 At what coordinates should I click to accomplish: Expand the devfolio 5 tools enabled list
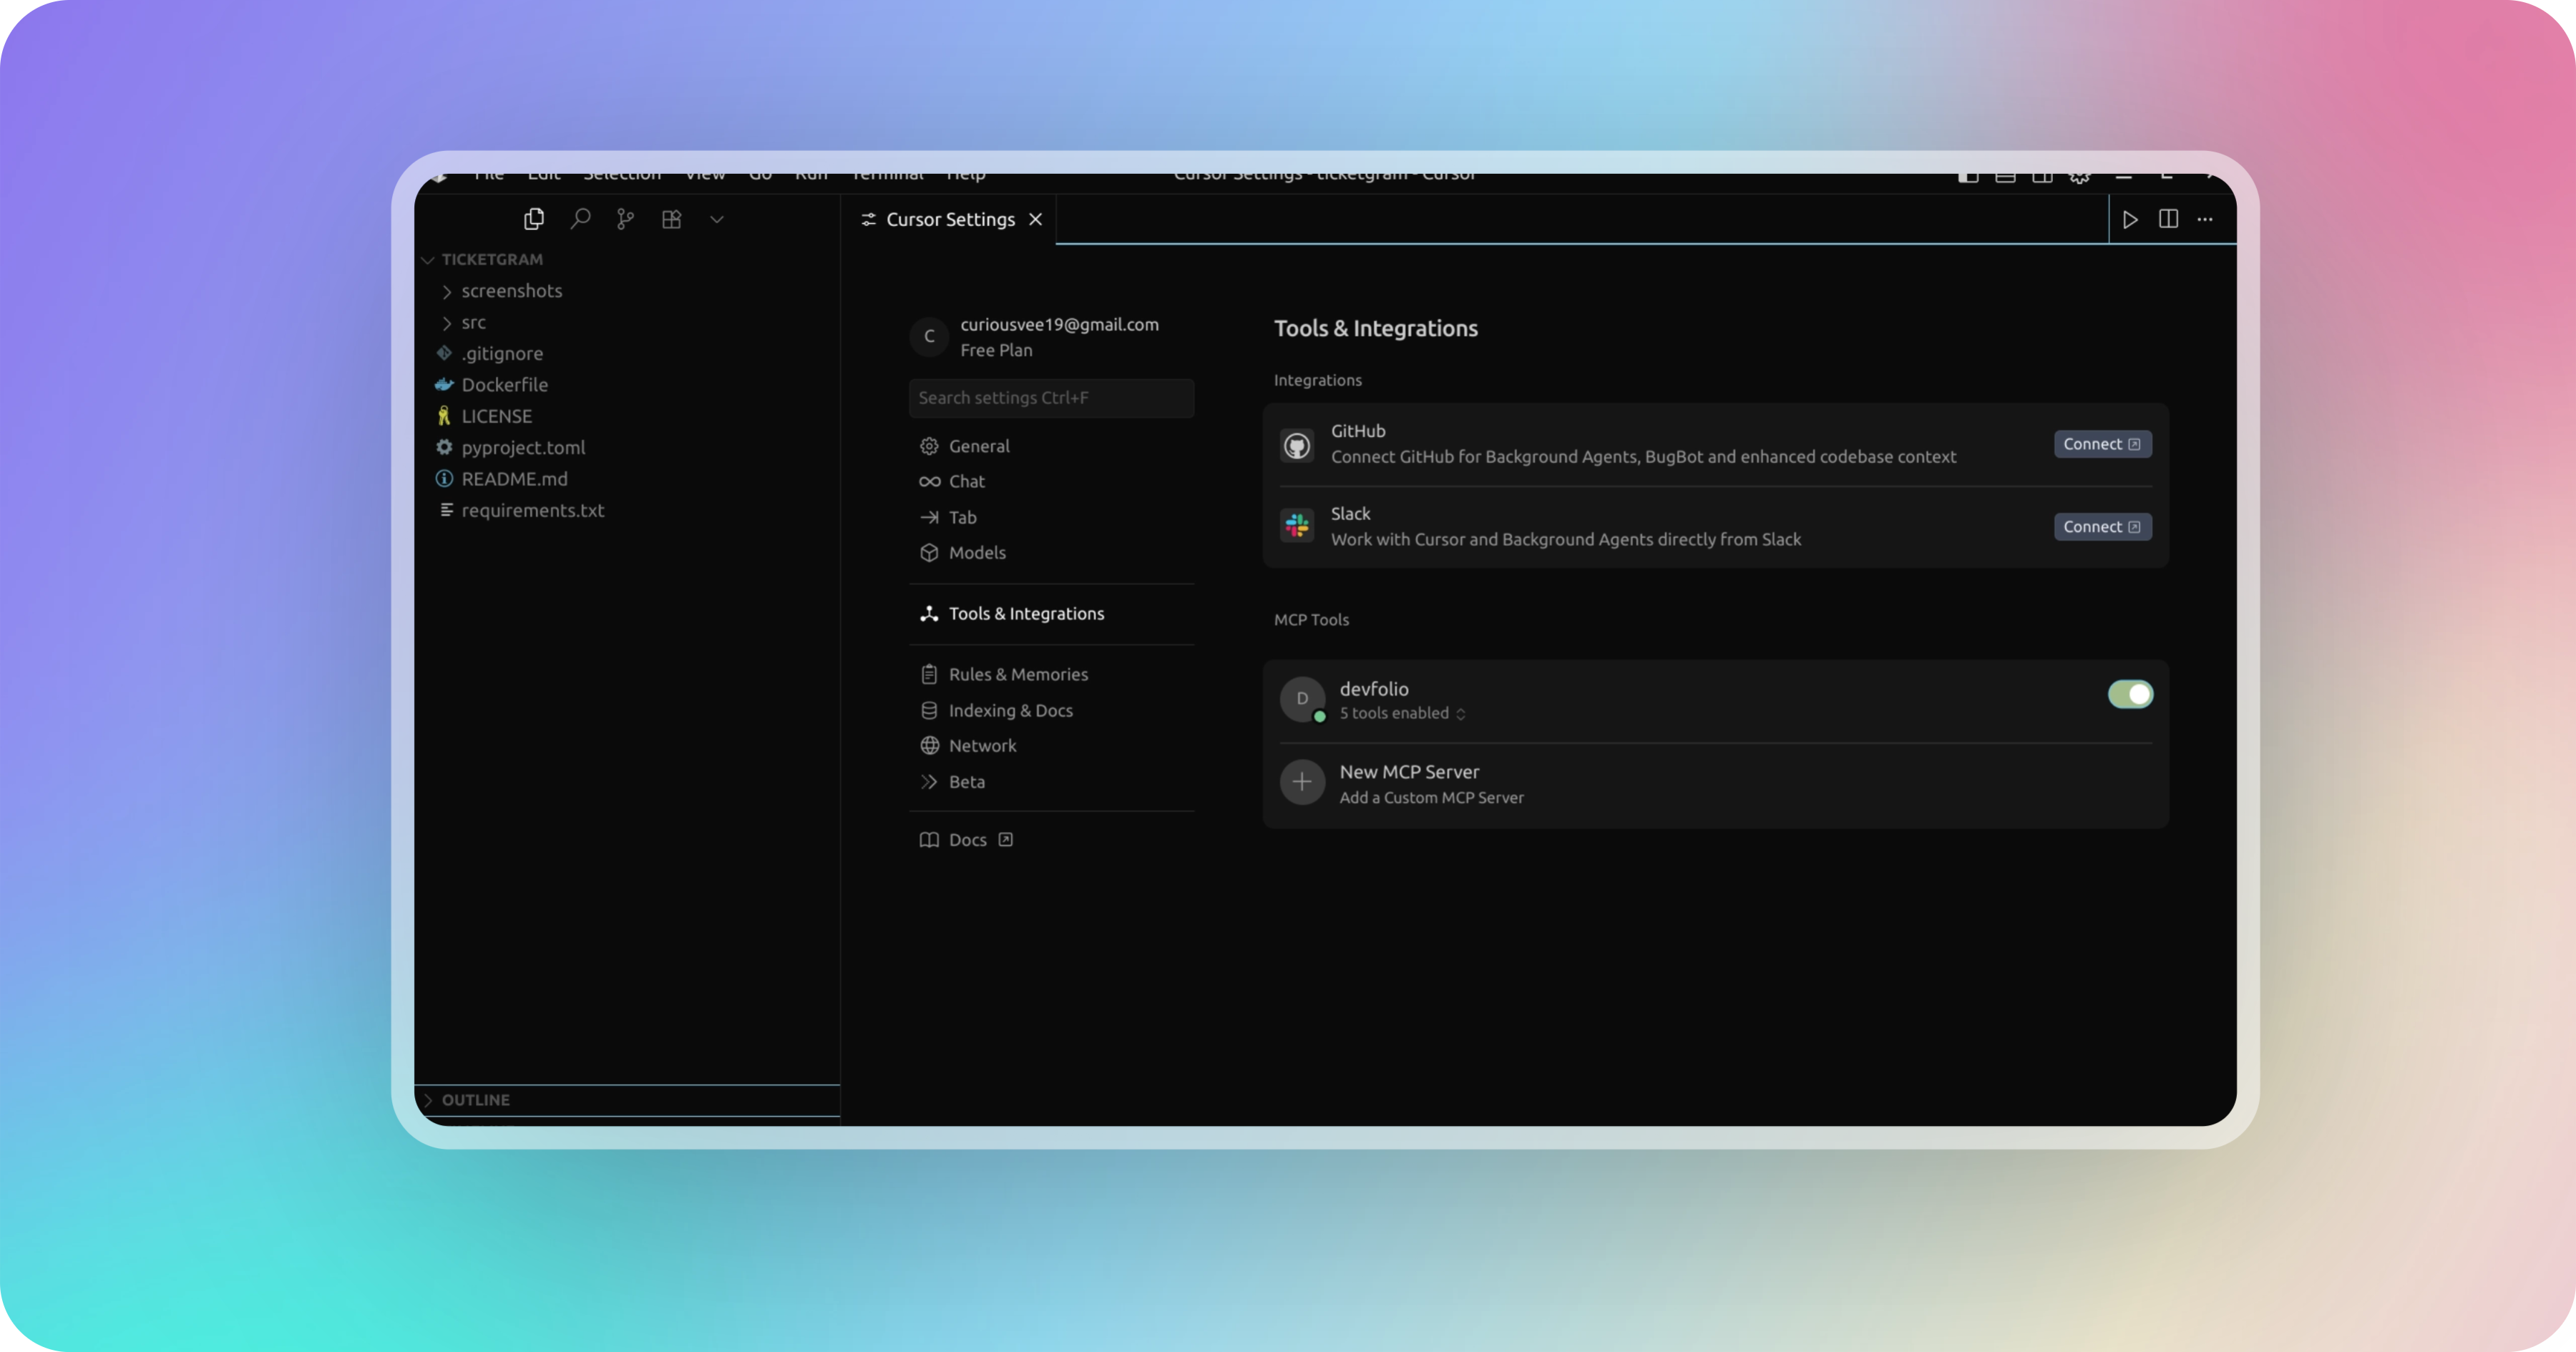click(1402, 713)
